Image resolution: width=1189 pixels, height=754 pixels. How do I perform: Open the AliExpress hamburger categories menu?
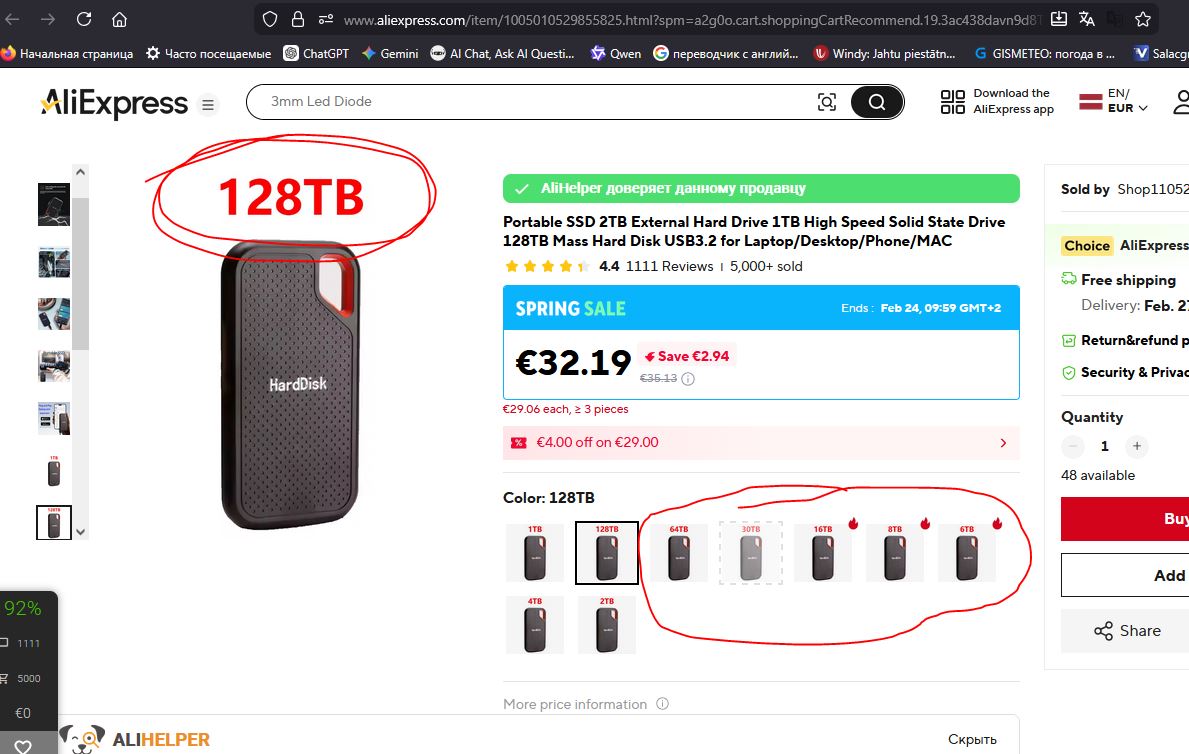pyautogui.click(x=208, y=105)
